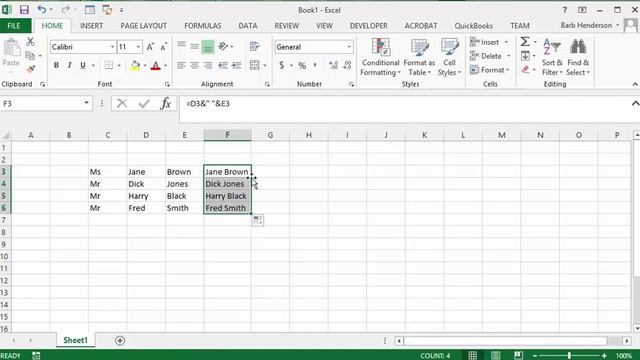640x360 pixels.
Task: Open the Conditional Formatting menu
Action: (x=380, y=57)
